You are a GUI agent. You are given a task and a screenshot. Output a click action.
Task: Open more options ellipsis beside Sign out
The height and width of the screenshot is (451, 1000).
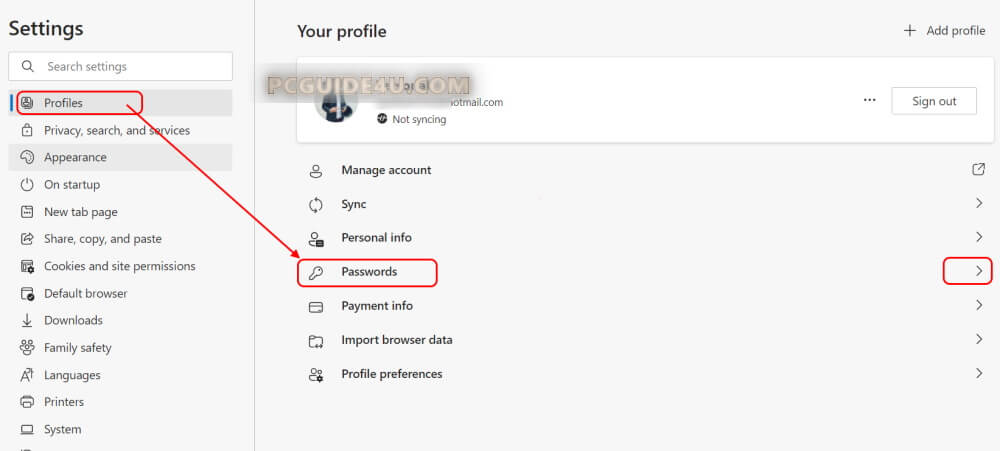[x=869, y=101]
